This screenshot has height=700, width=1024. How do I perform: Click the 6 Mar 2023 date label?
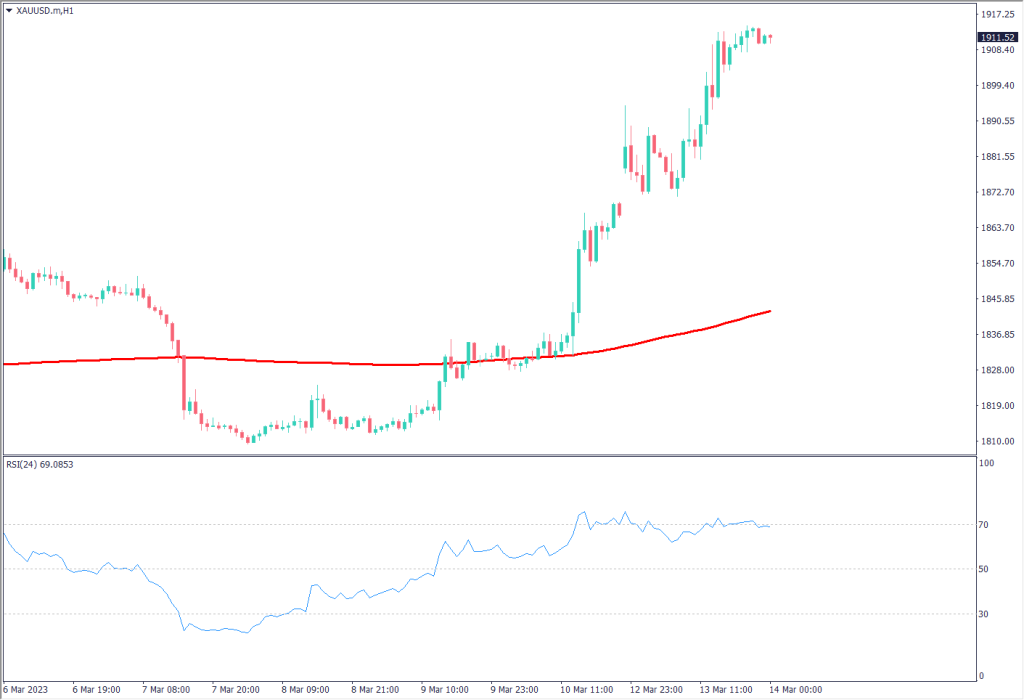[27, 690]
